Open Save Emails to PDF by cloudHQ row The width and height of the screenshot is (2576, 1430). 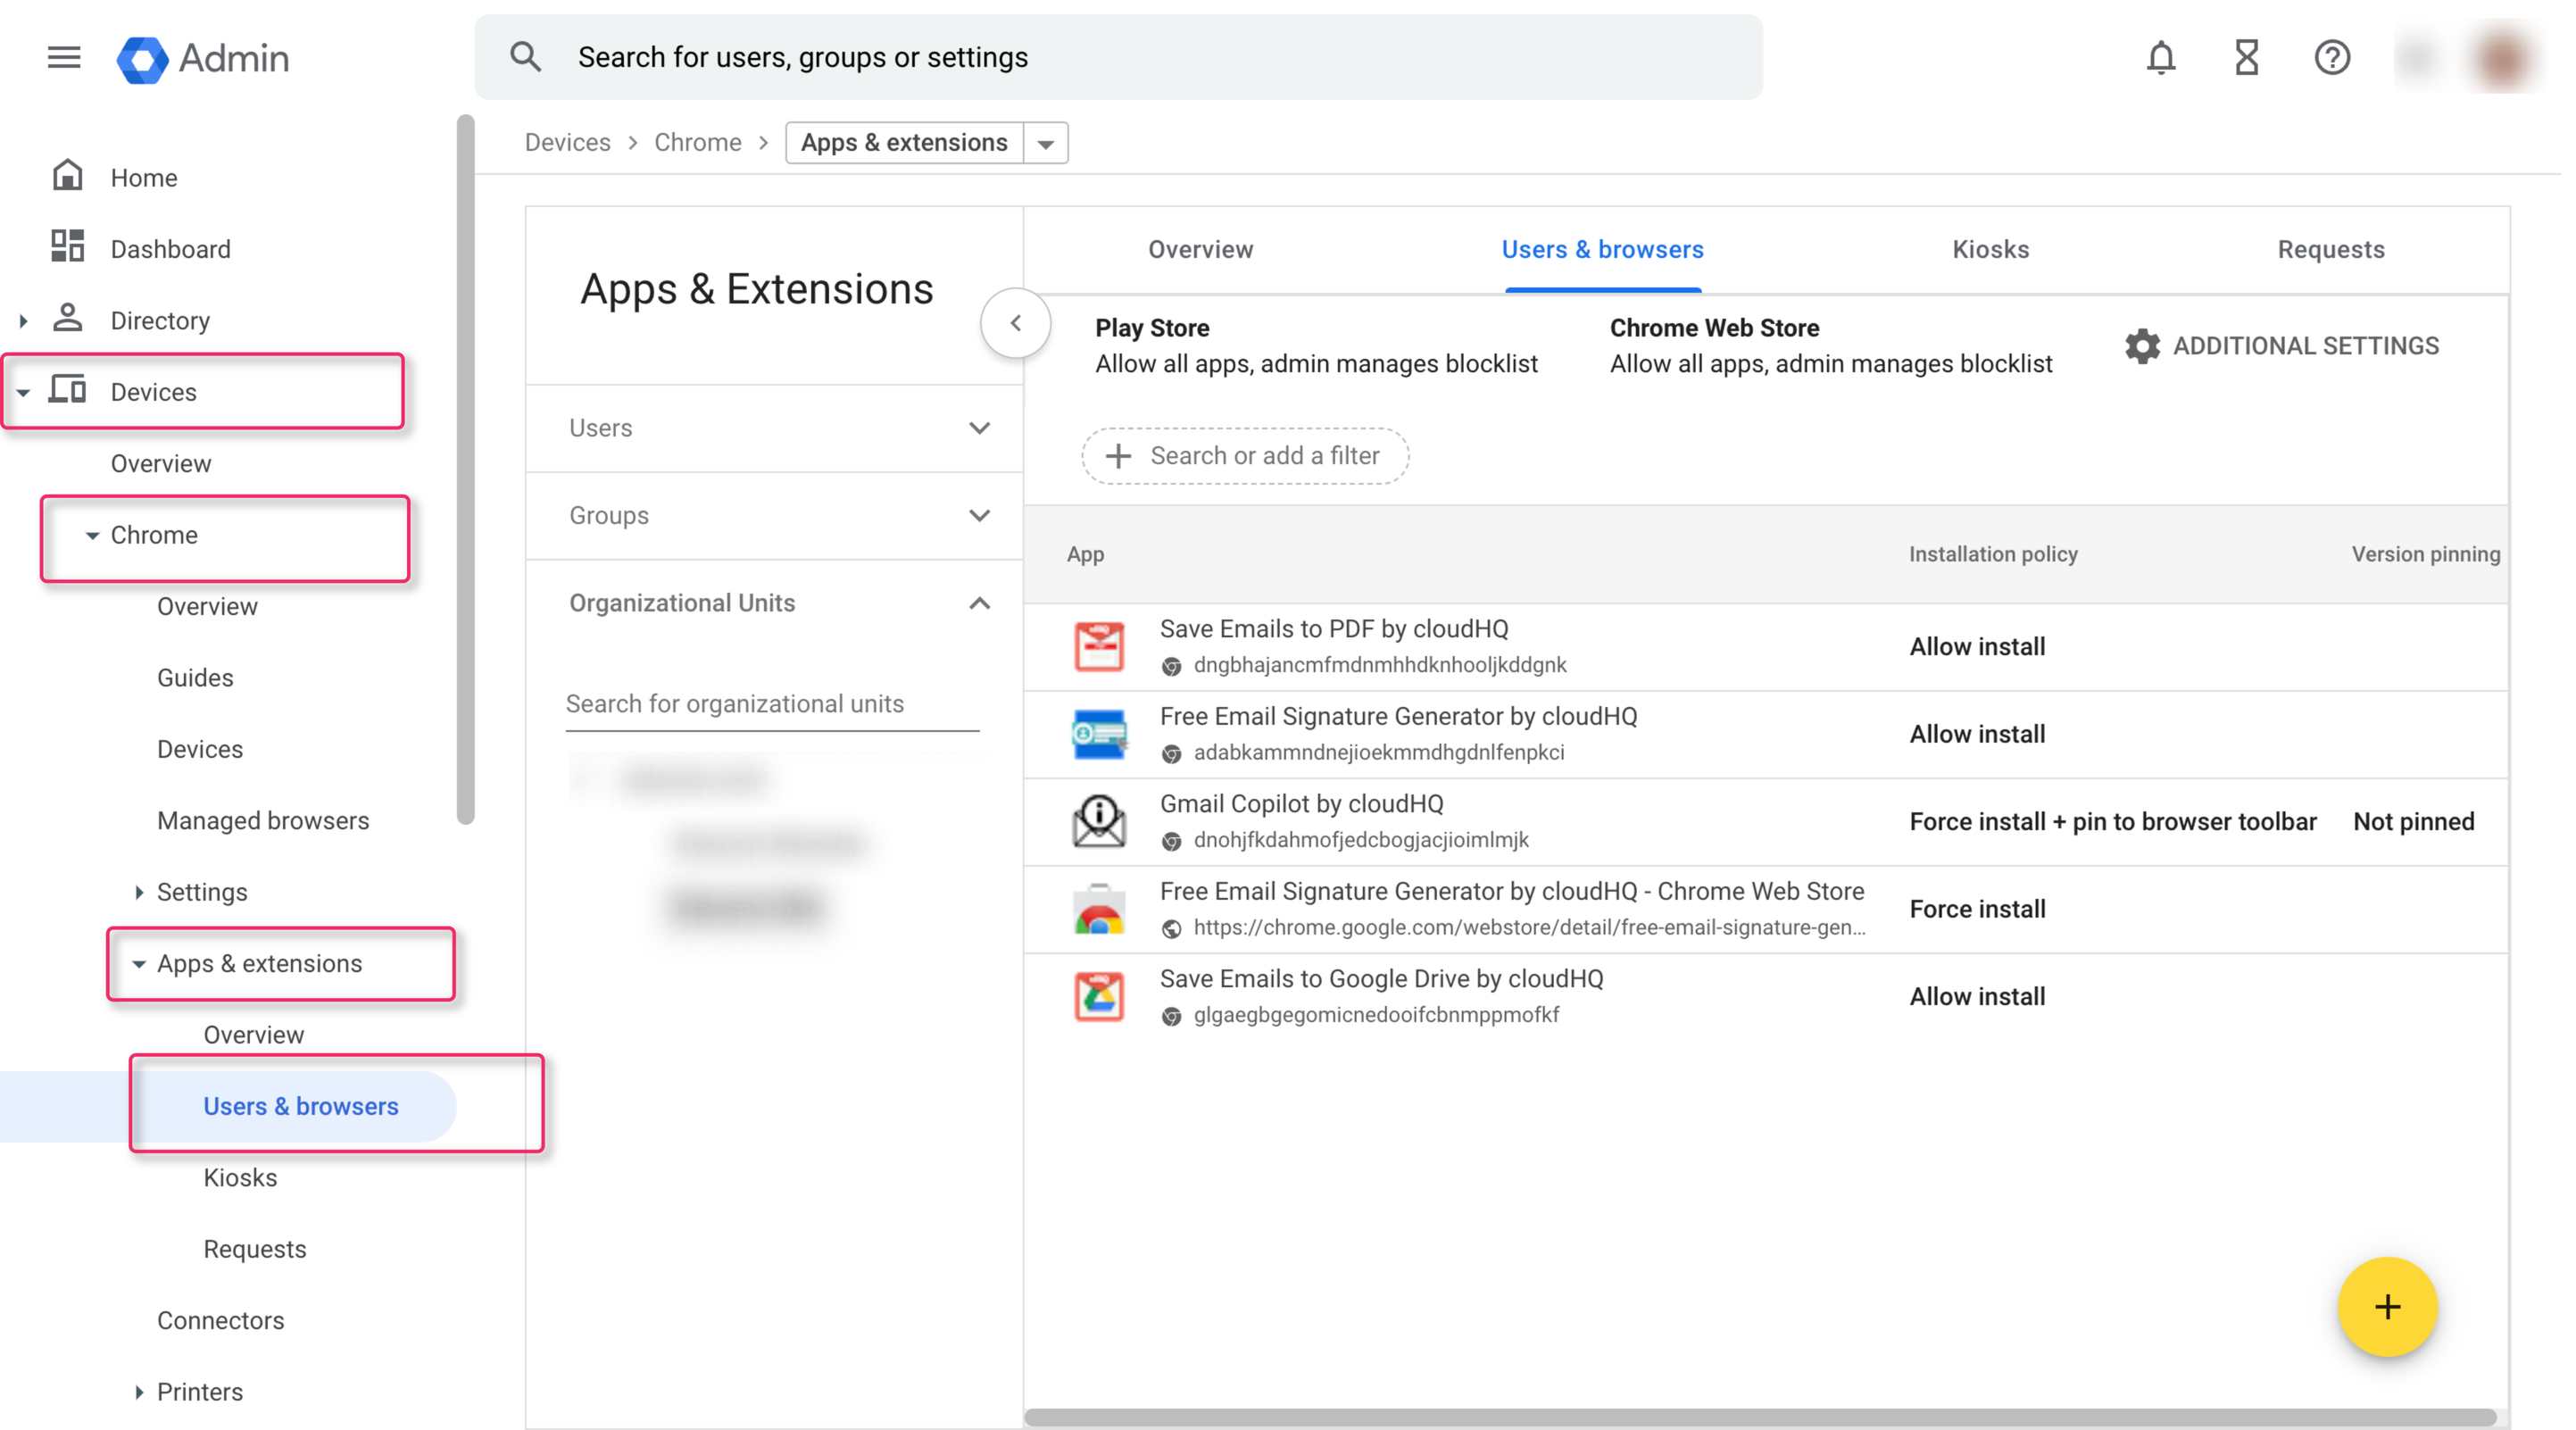[1765, 646]
